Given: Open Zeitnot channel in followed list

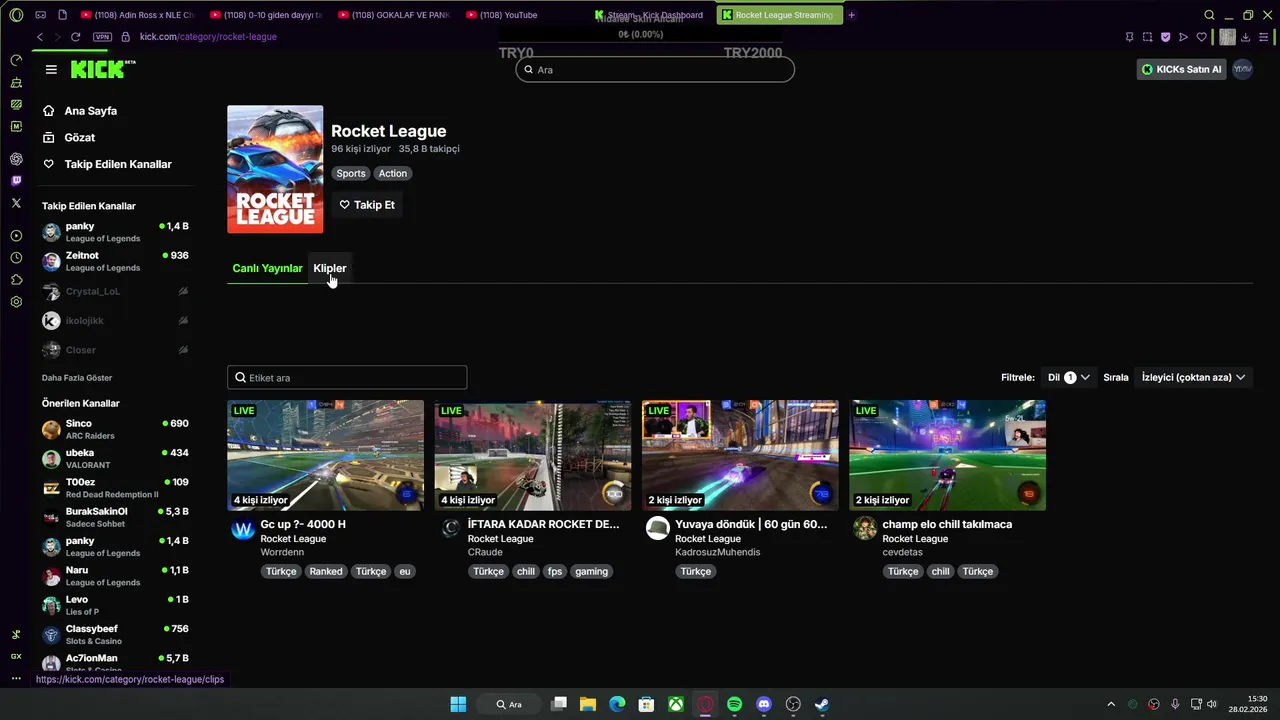Looking at the screenshot, I should pyautogui.click(x=115, y=262).
